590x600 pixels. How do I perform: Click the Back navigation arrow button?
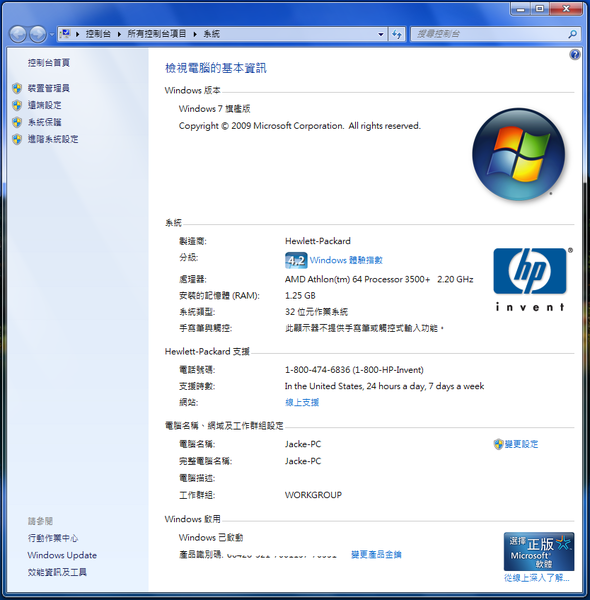pos(18,34)
